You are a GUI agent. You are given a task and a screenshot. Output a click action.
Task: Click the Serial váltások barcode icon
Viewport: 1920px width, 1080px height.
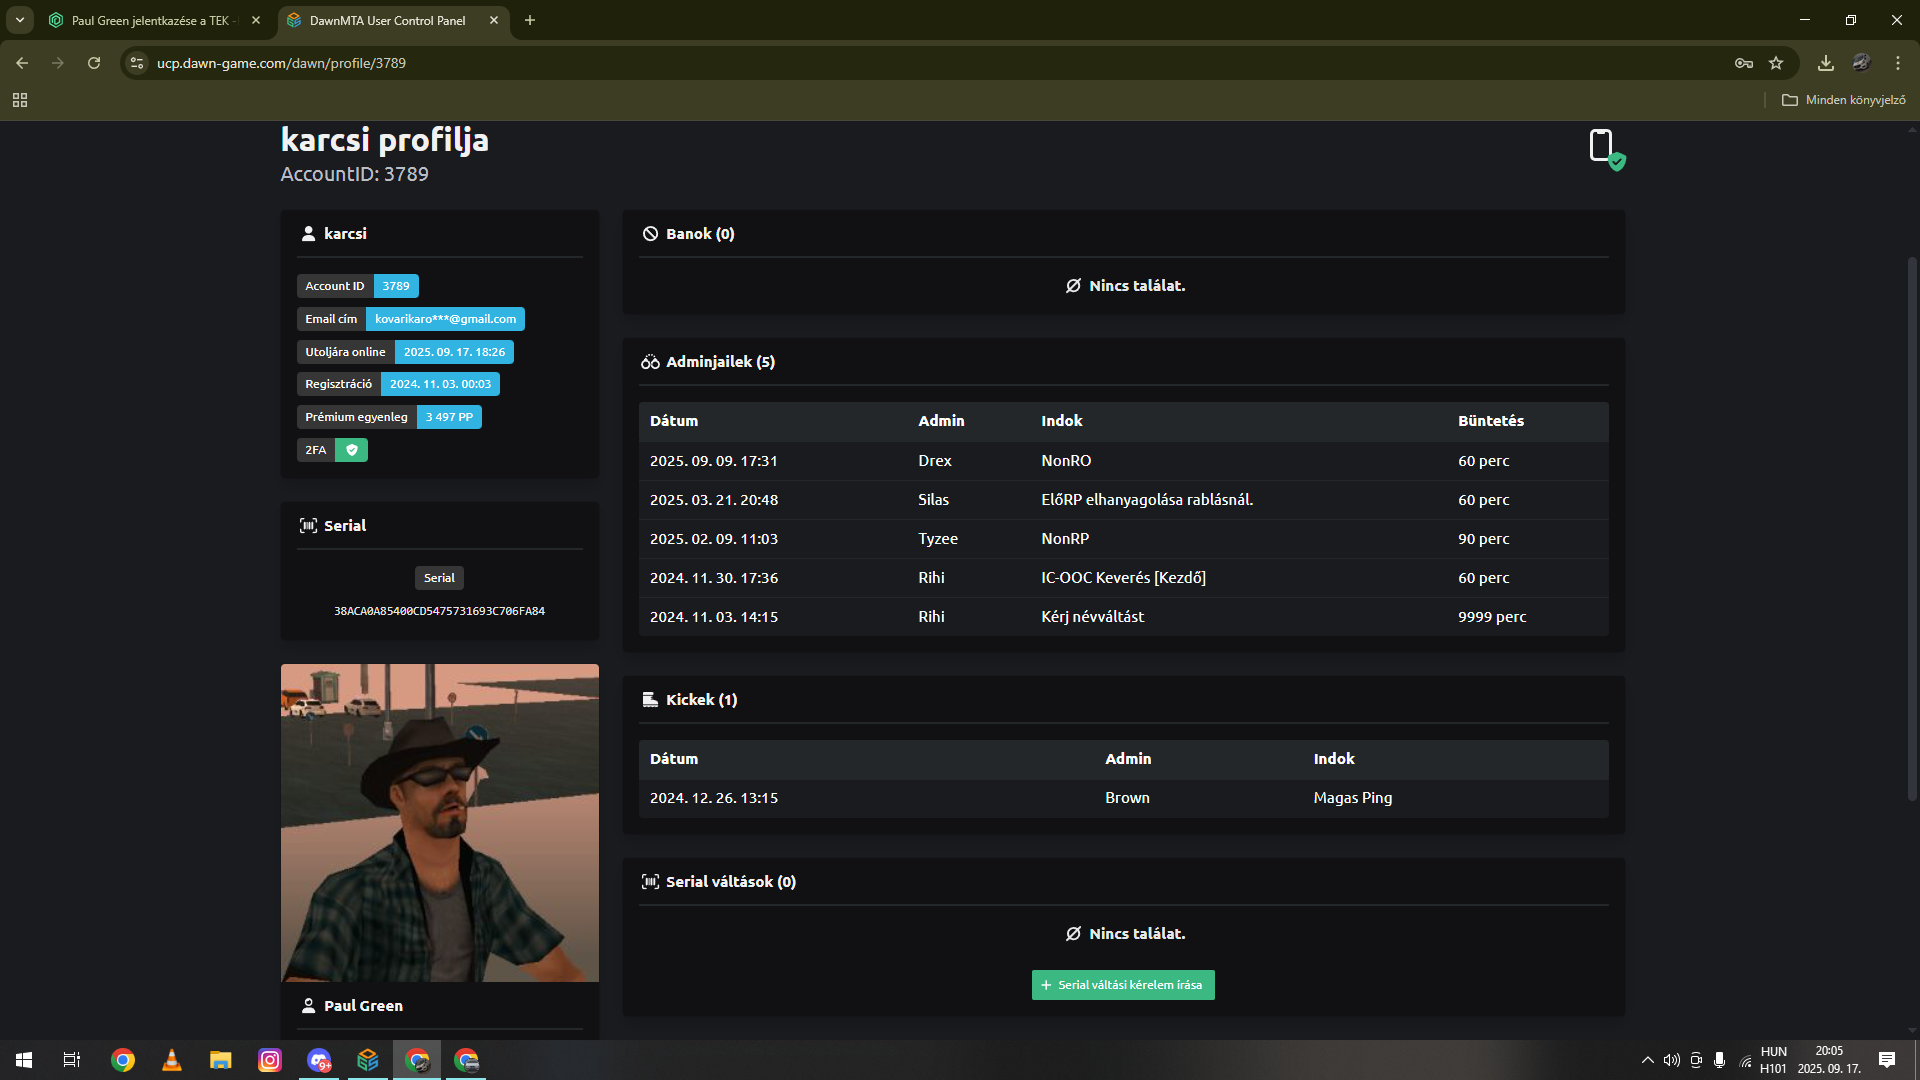(x=650, y=882)
